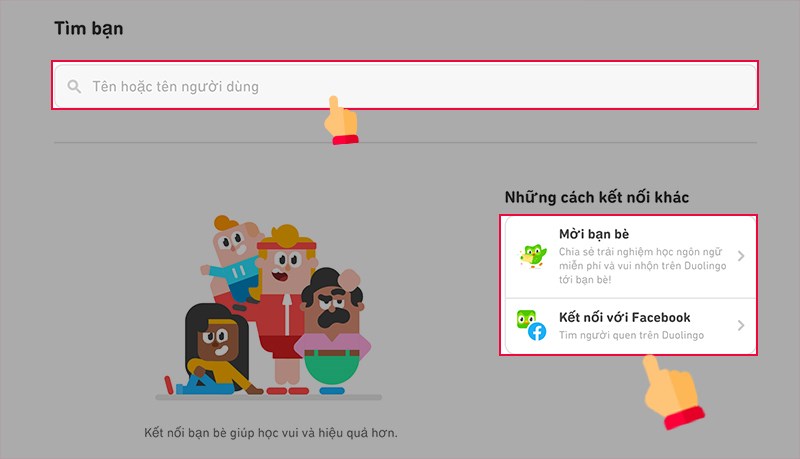Click the 'Tìm bạn' heading
This screenshot has height=459, width=800.
[88, 28]
